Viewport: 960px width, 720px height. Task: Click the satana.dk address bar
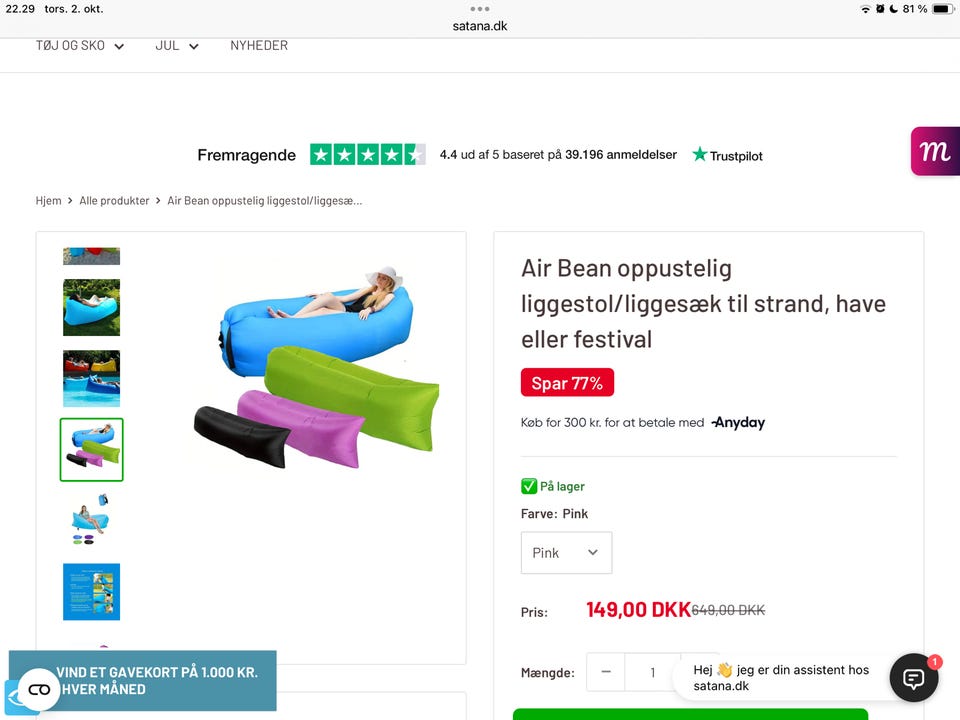(x=480, y=26)
